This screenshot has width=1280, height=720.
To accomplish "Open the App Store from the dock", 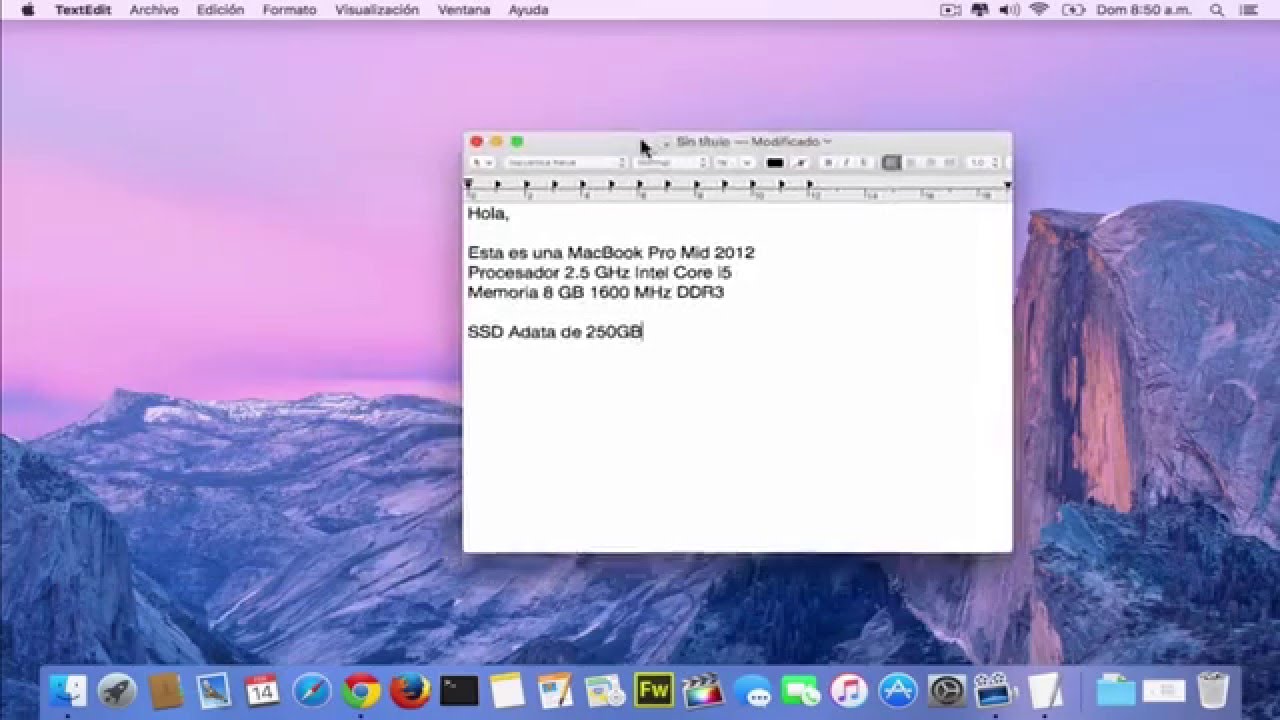I will 898,690.
